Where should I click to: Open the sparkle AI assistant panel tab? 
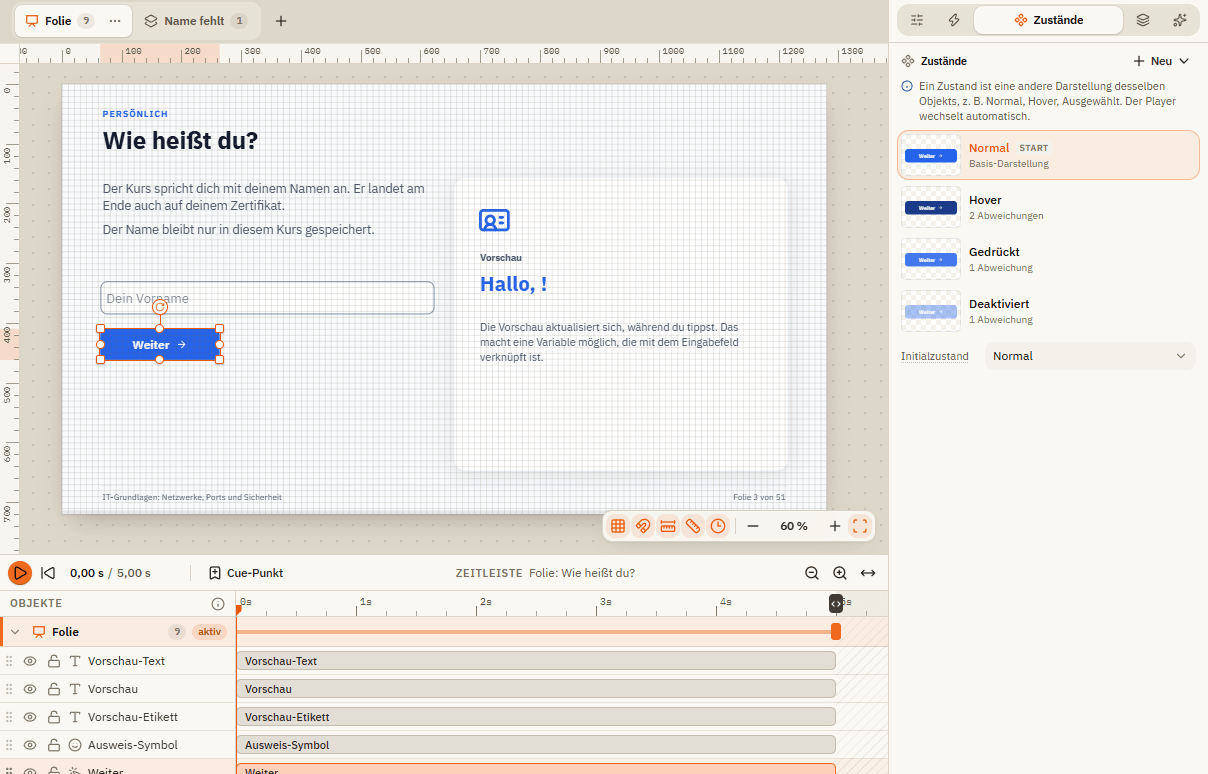coord(1180,20)
